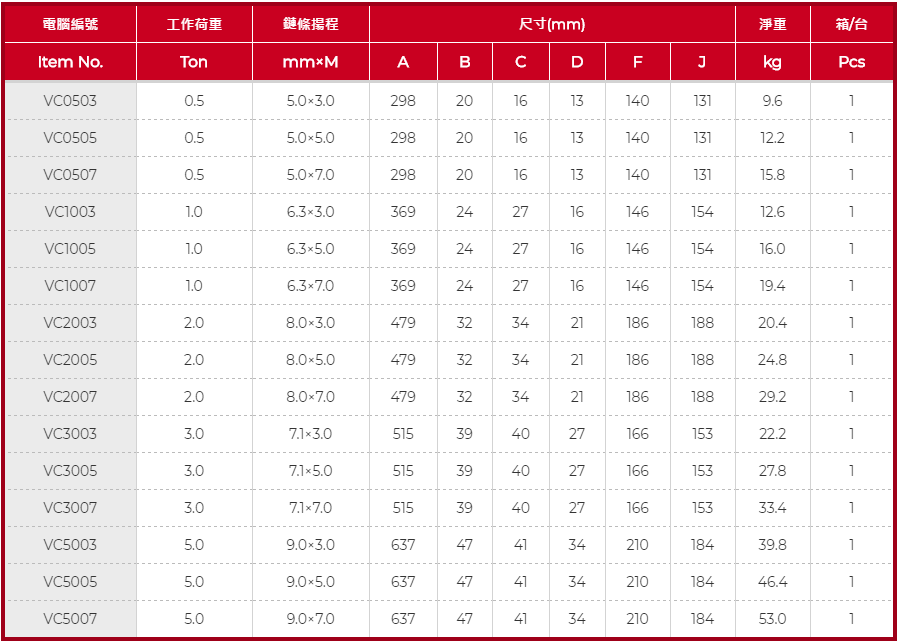Click the Pcs column header

point(852,62)
